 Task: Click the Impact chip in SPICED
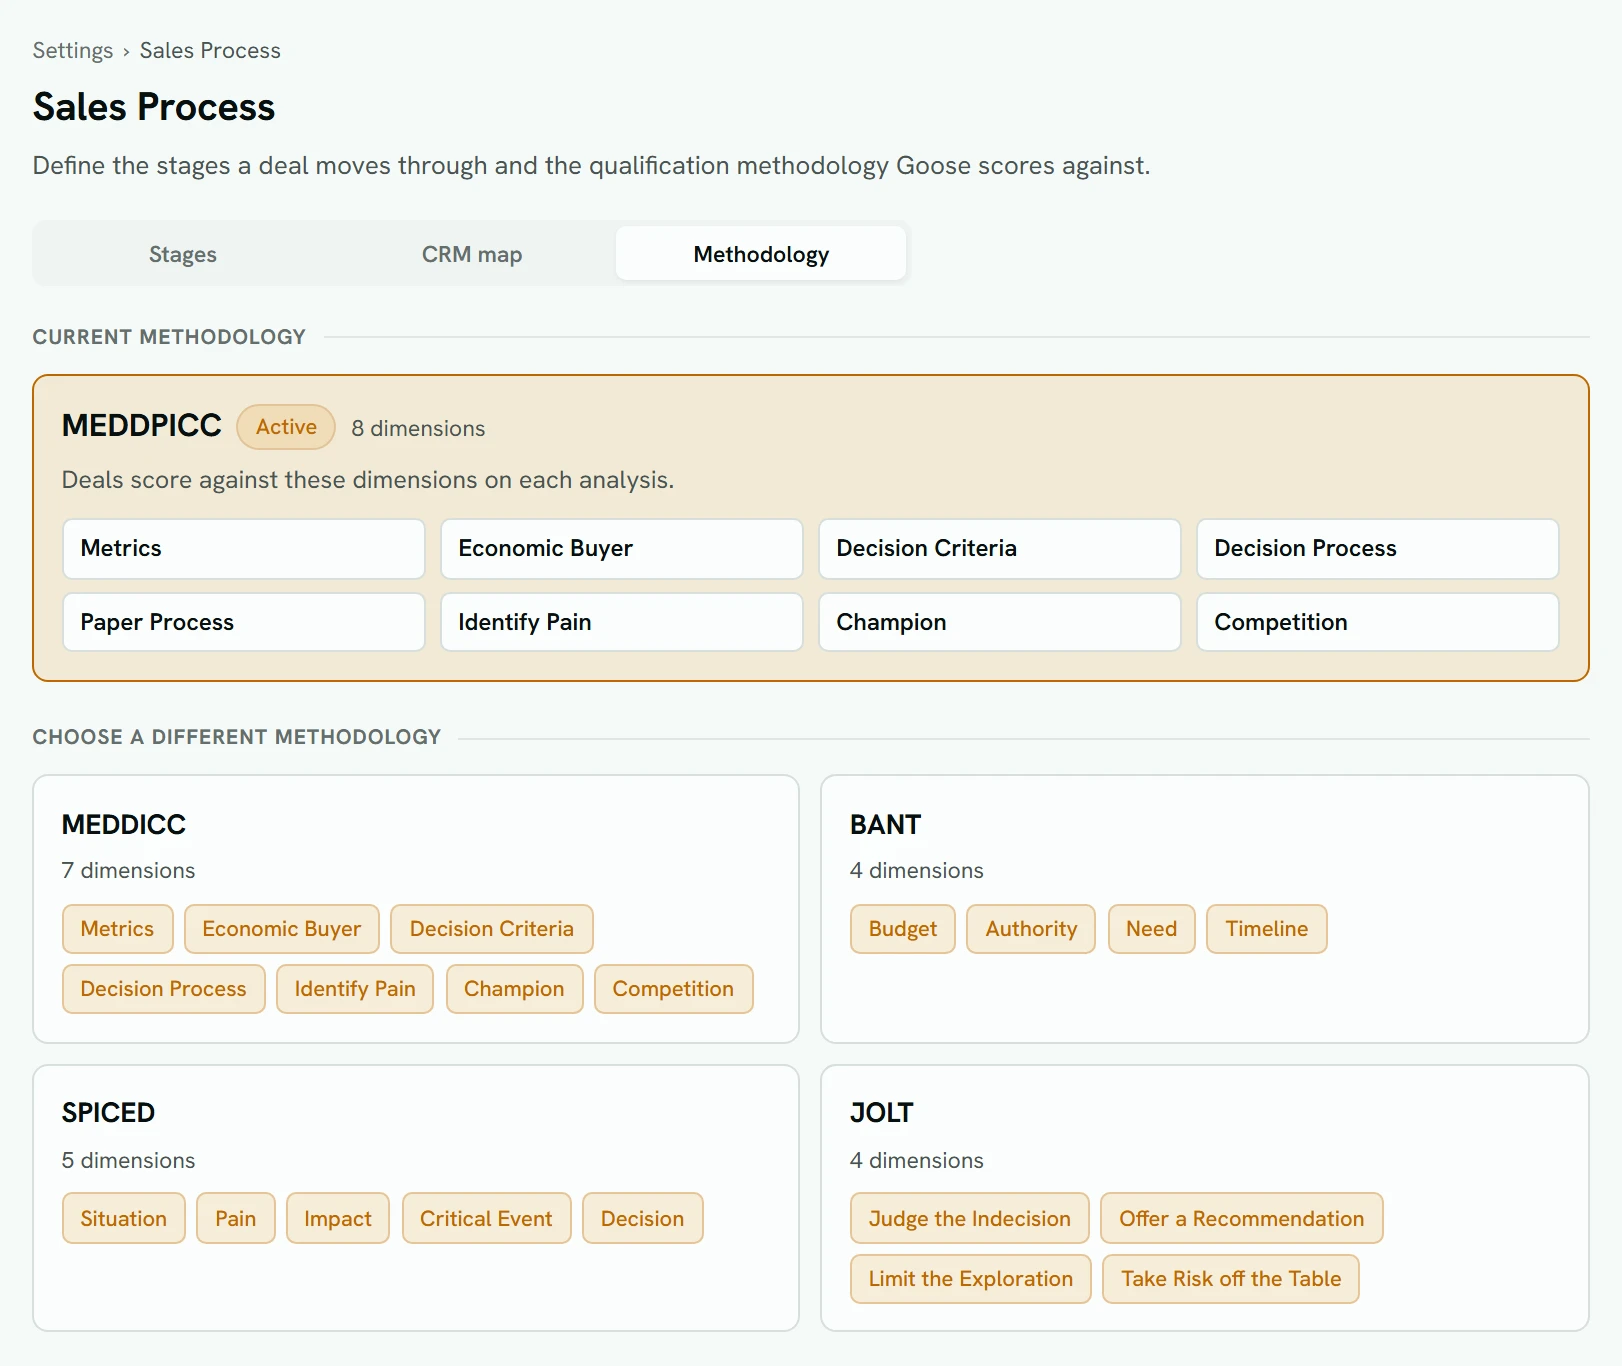coord(338,1218)
